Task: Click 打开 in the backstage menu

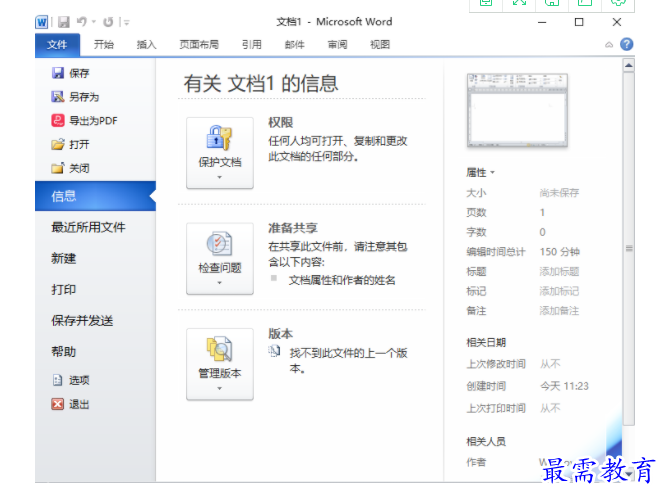Action: pyautogui.click(x=71, y=144)
